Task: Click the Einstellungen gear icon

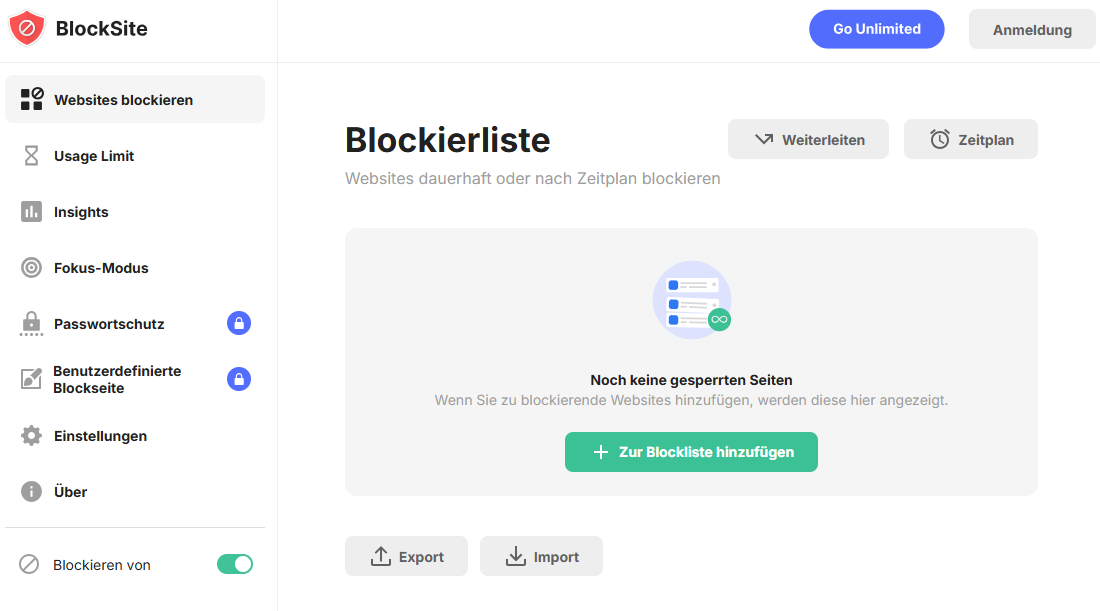Action: pos(32,436)
